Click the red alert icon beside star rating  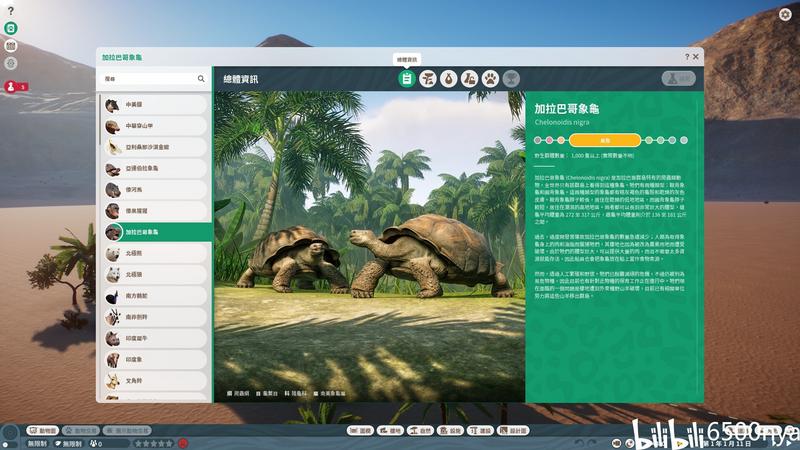click(x=183, y=444)
